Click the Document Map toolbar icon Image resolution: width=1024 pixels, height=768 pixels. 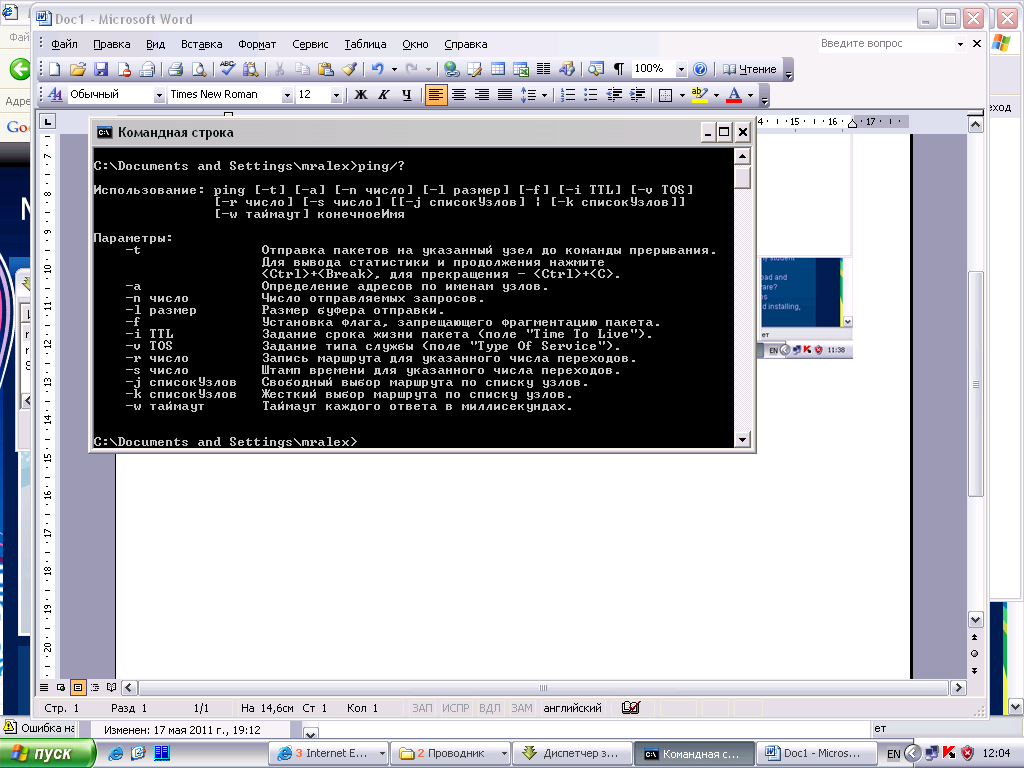595,69
